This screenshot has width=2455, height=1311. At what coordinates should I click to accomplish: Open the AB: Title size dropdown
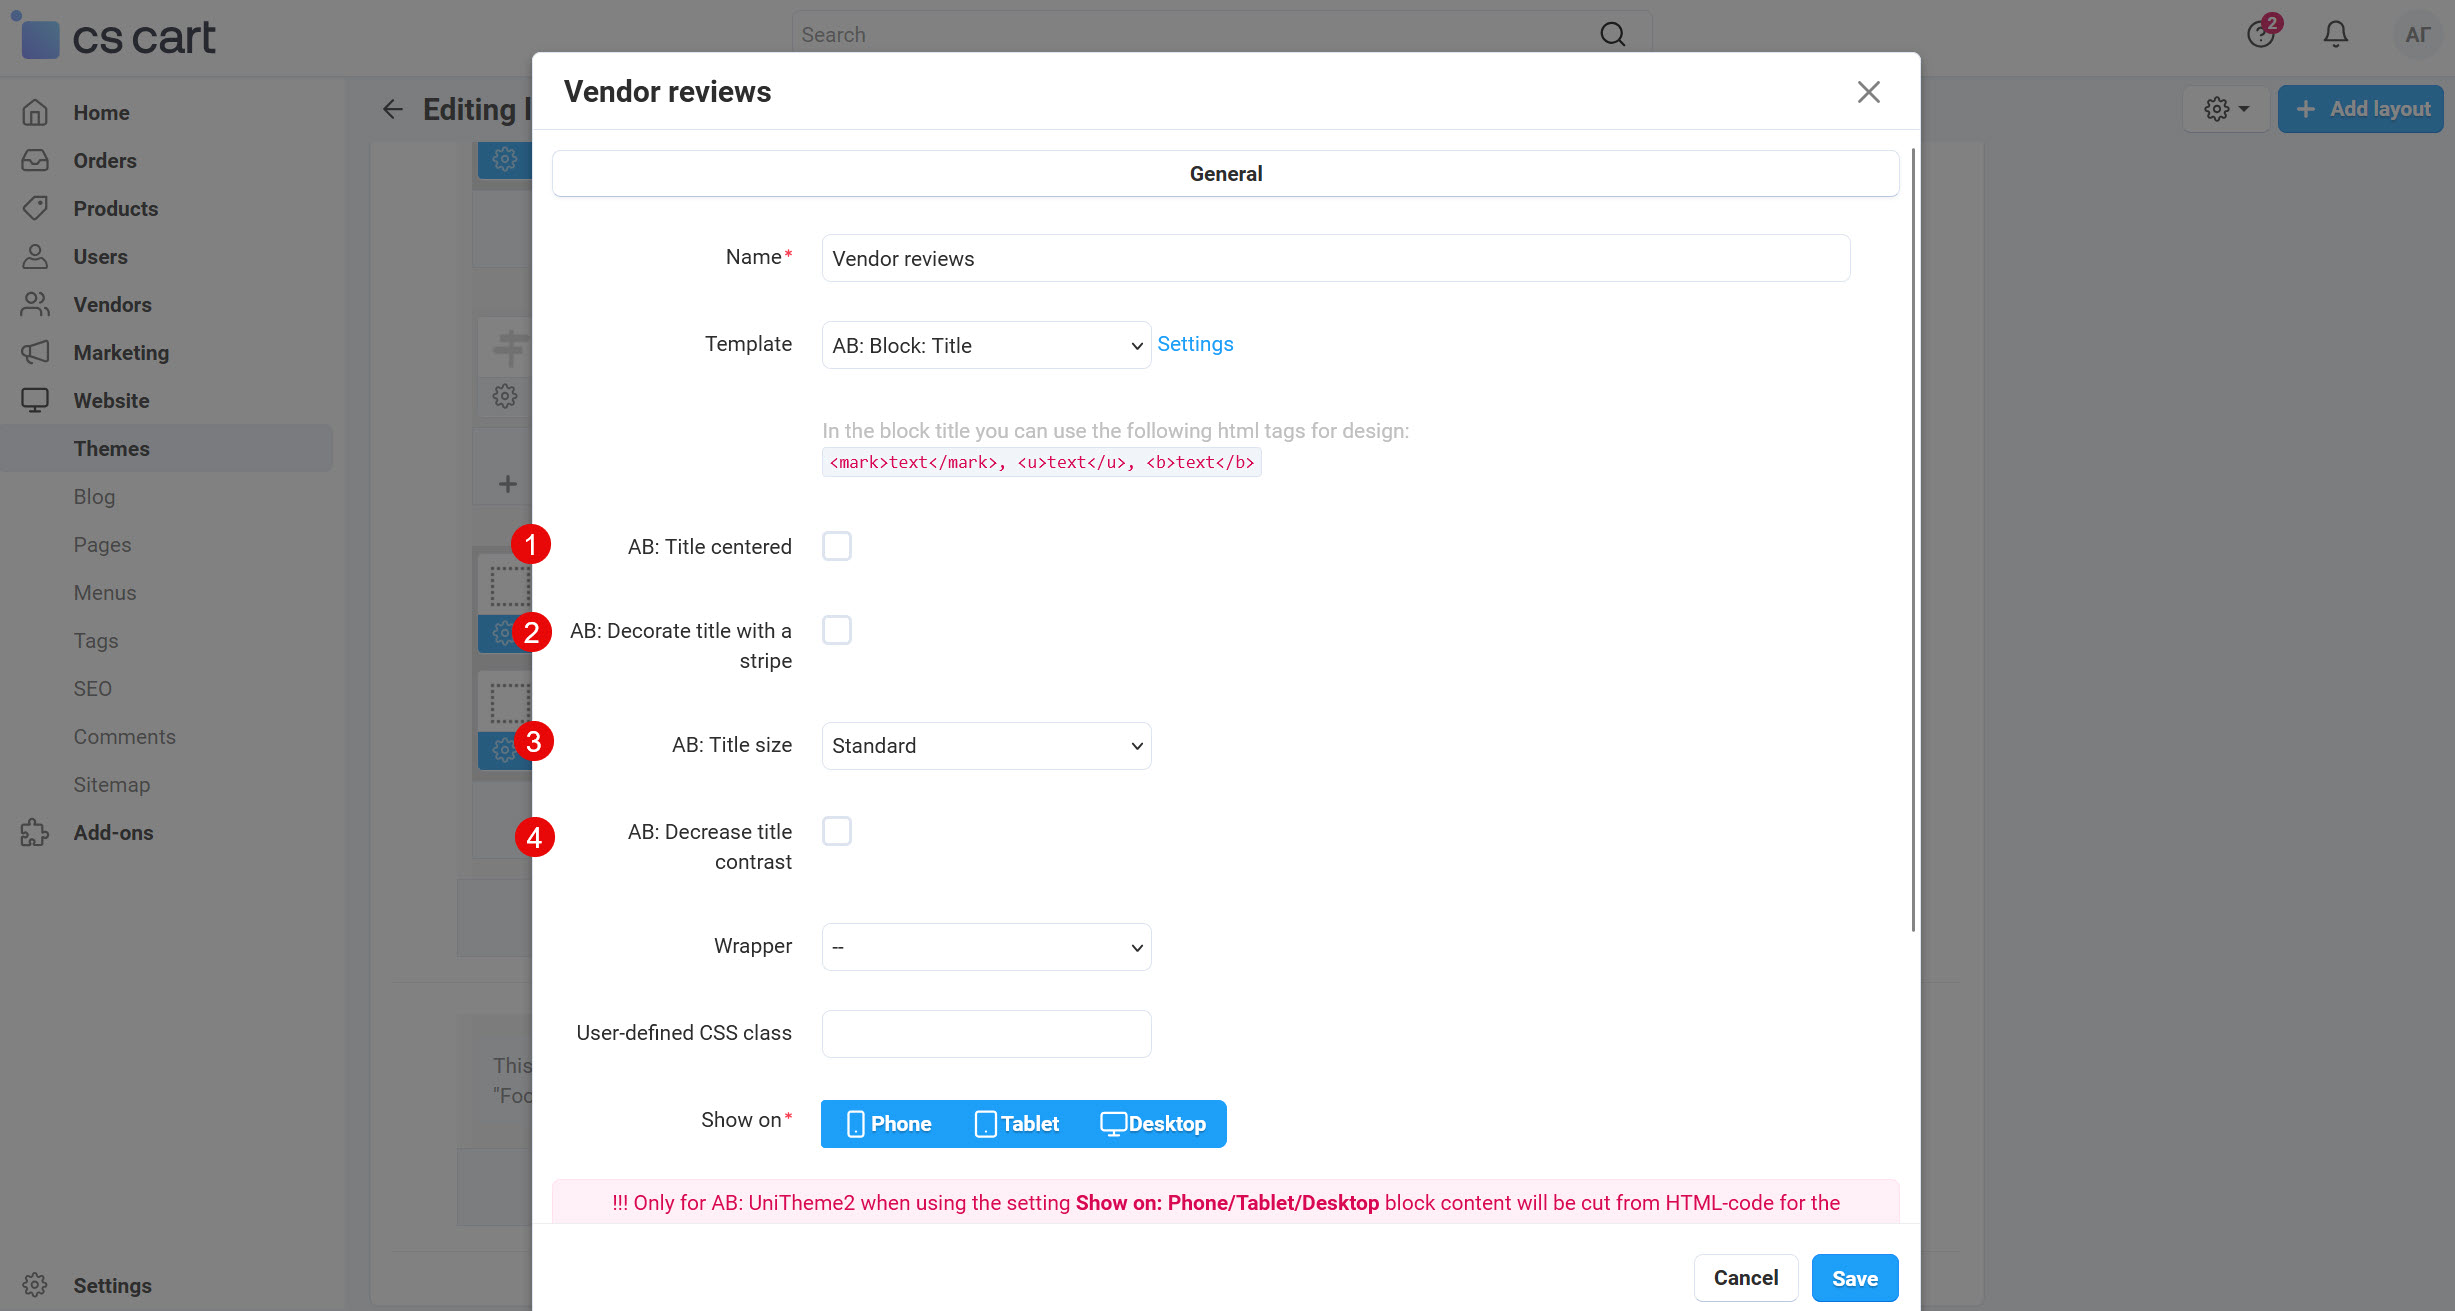(985, 745)
